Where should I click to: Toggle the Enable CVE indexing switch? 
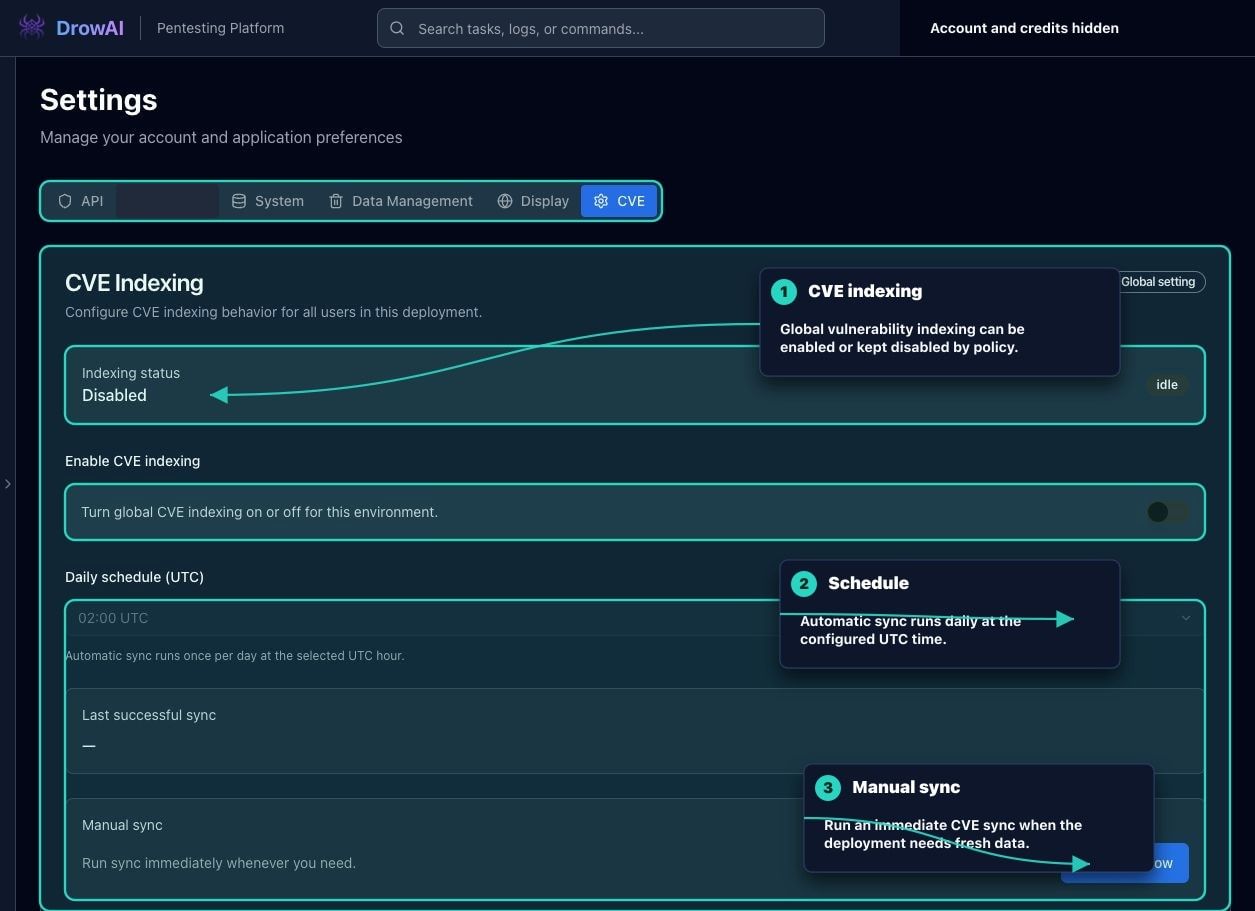point(1167,512)
